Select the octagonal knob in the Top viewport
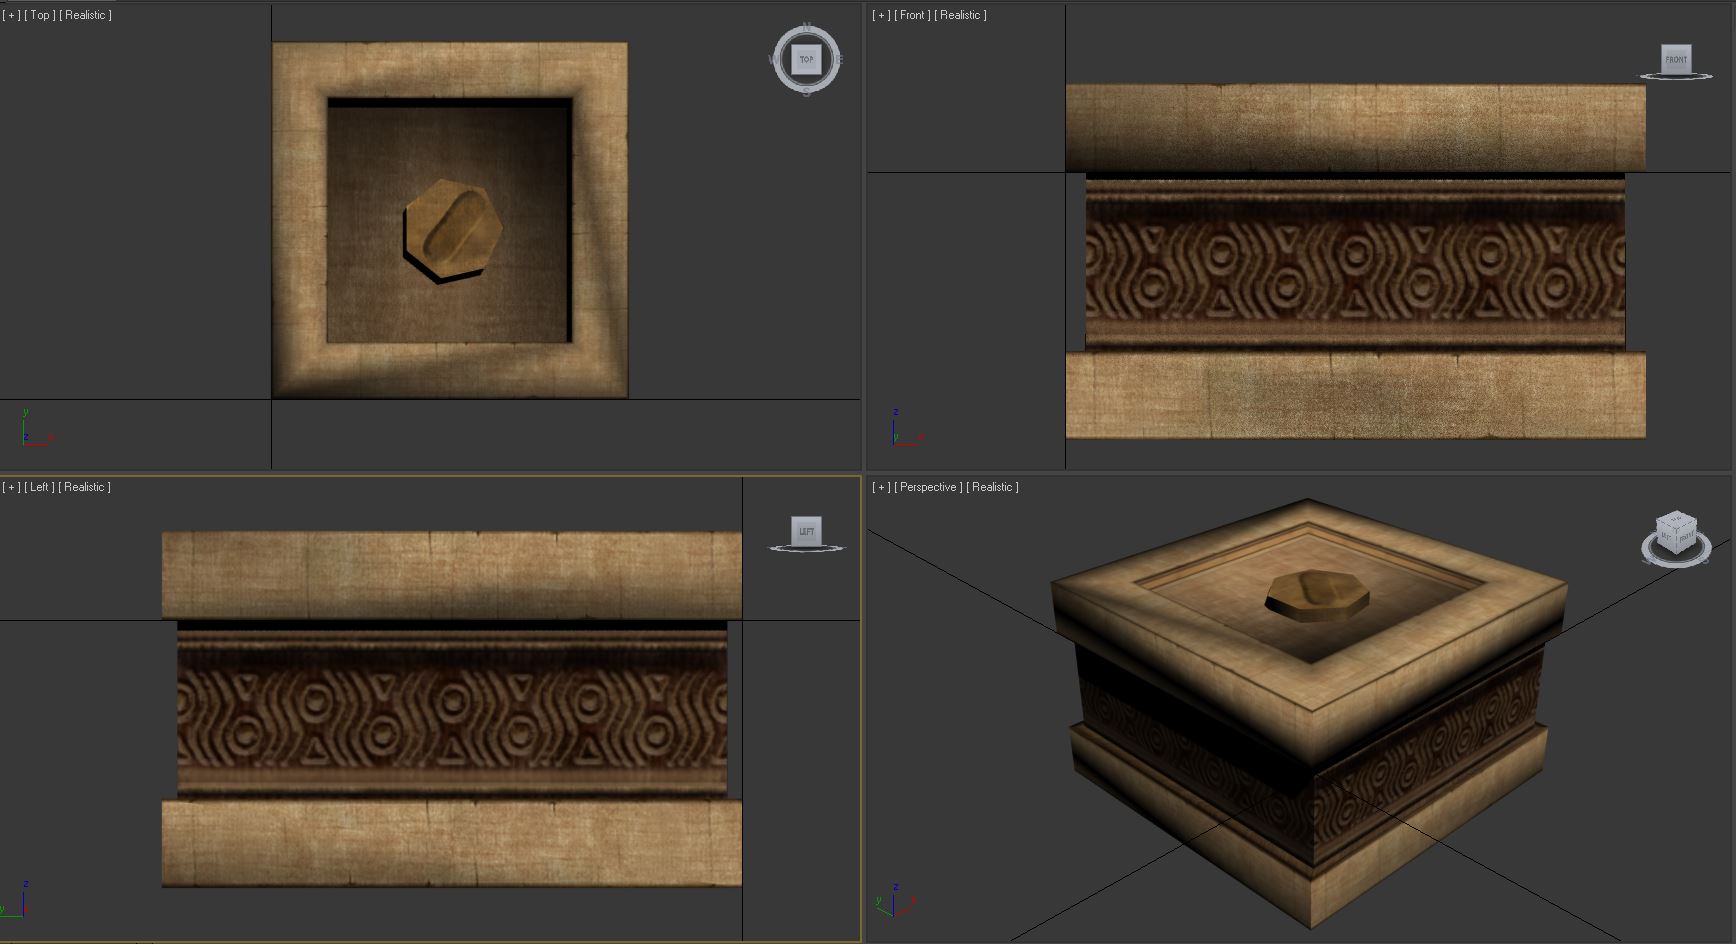 452,229
